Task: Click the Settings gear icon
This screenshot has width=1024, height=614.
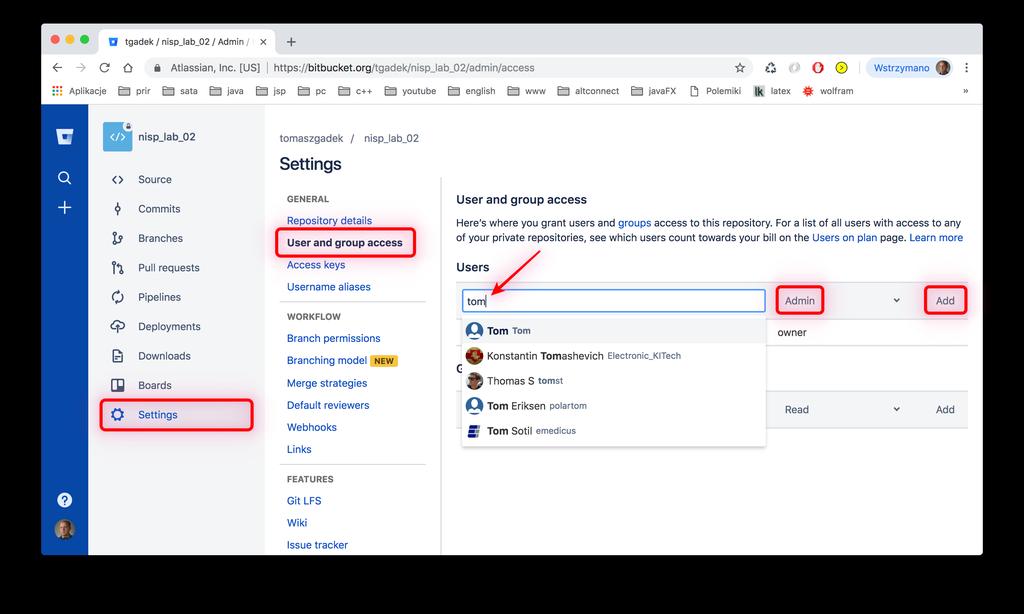Action: coord(118,415)
